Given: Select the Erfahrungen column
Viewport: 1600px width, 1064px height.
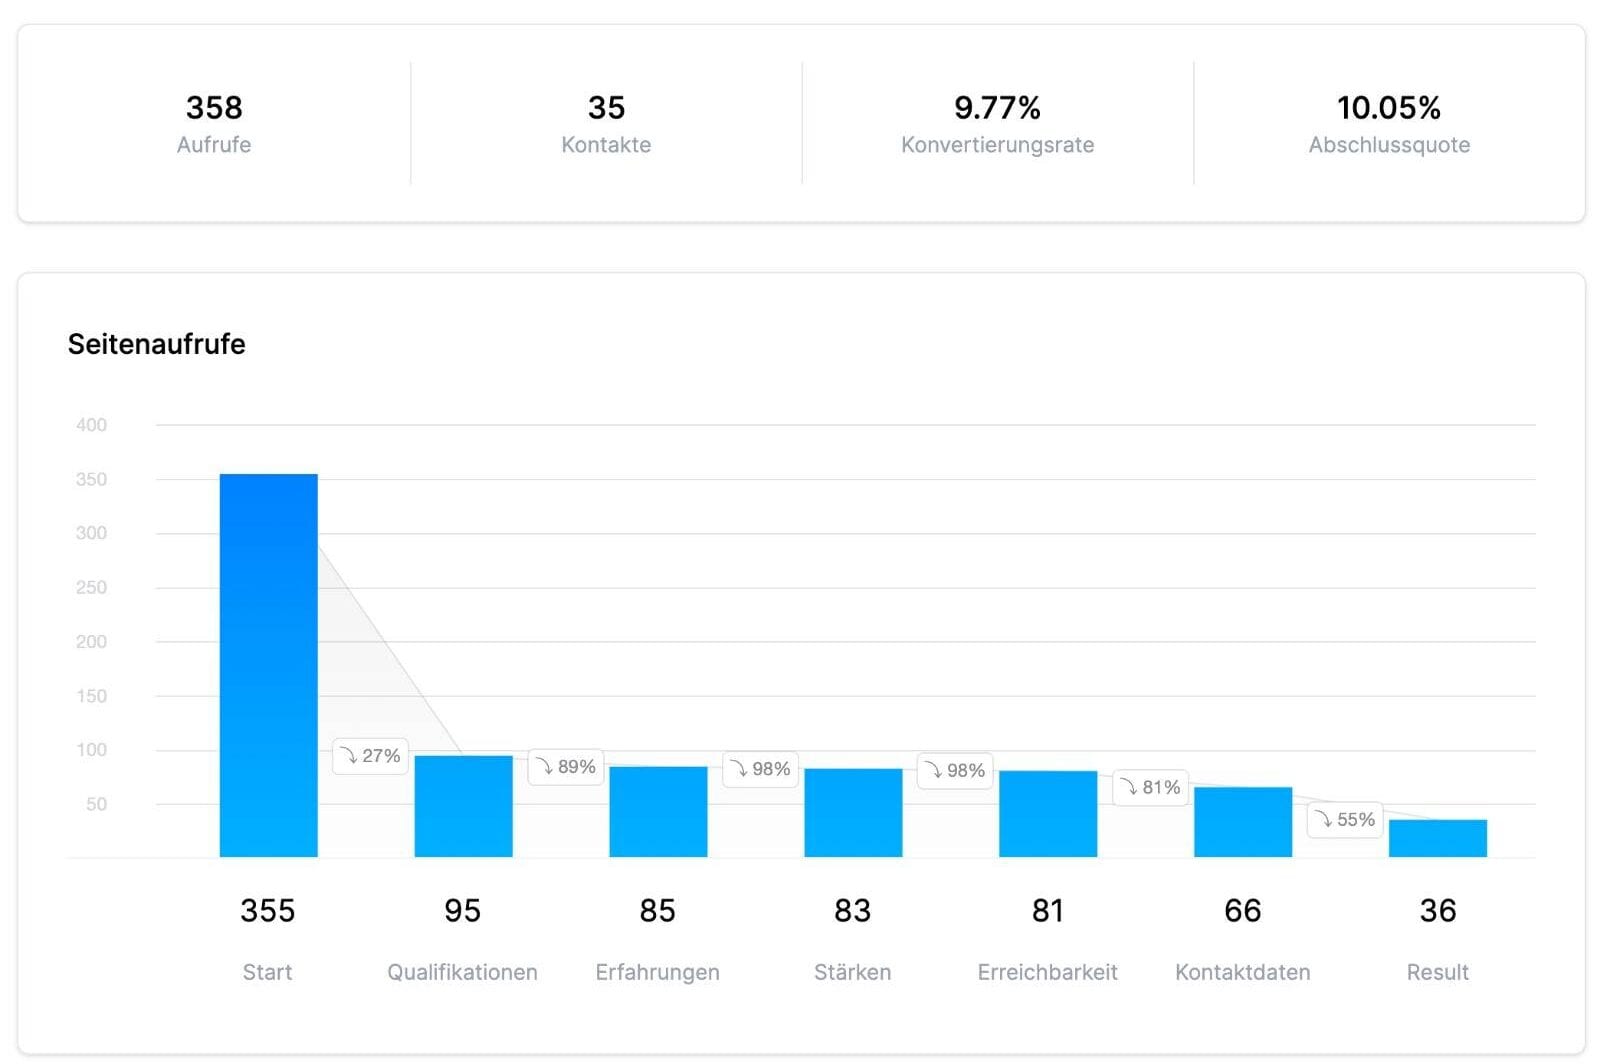Looking at the screenshot, I should click(656, 810).
